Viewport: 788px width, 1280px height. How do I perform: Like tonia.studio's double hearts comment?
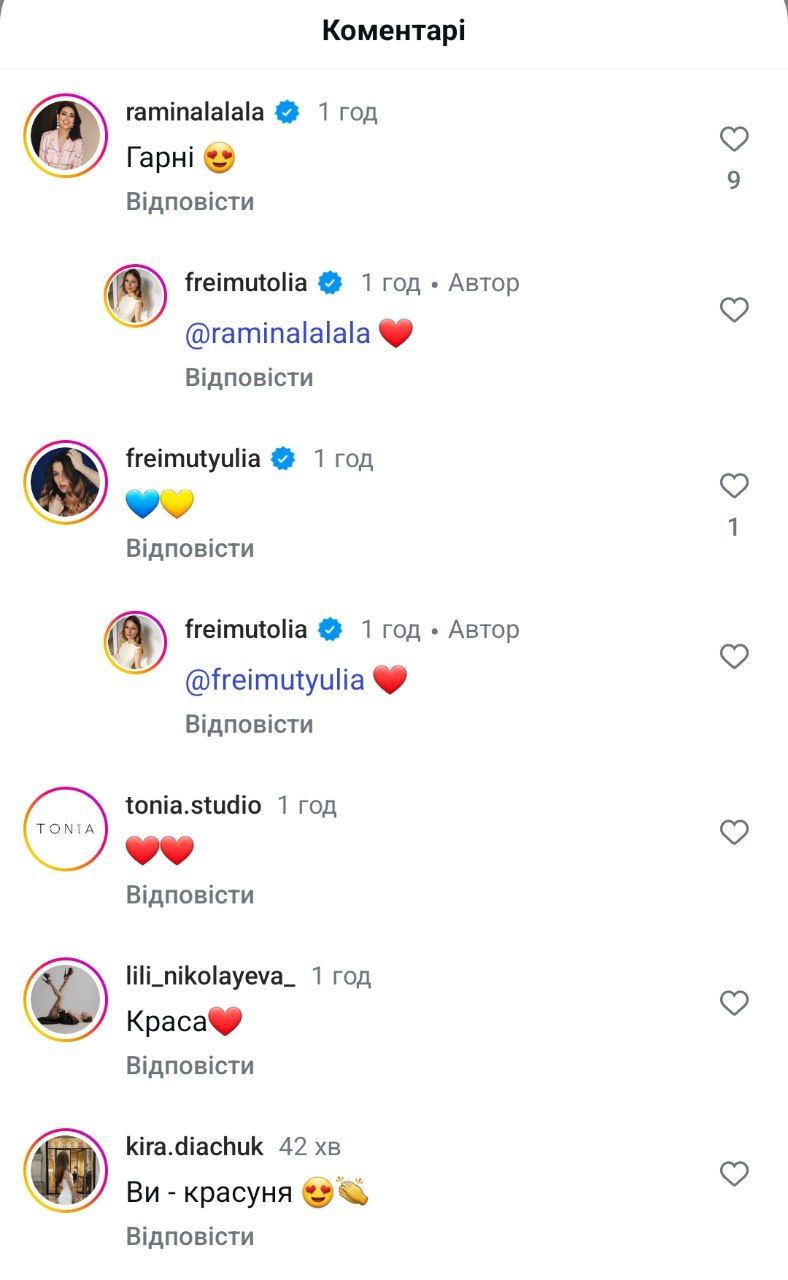(734, 832)
